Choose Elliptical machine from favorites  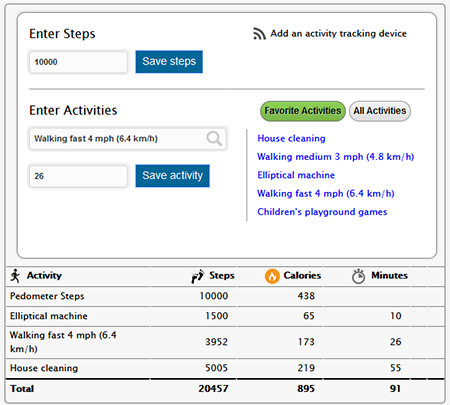pos(296,175)
